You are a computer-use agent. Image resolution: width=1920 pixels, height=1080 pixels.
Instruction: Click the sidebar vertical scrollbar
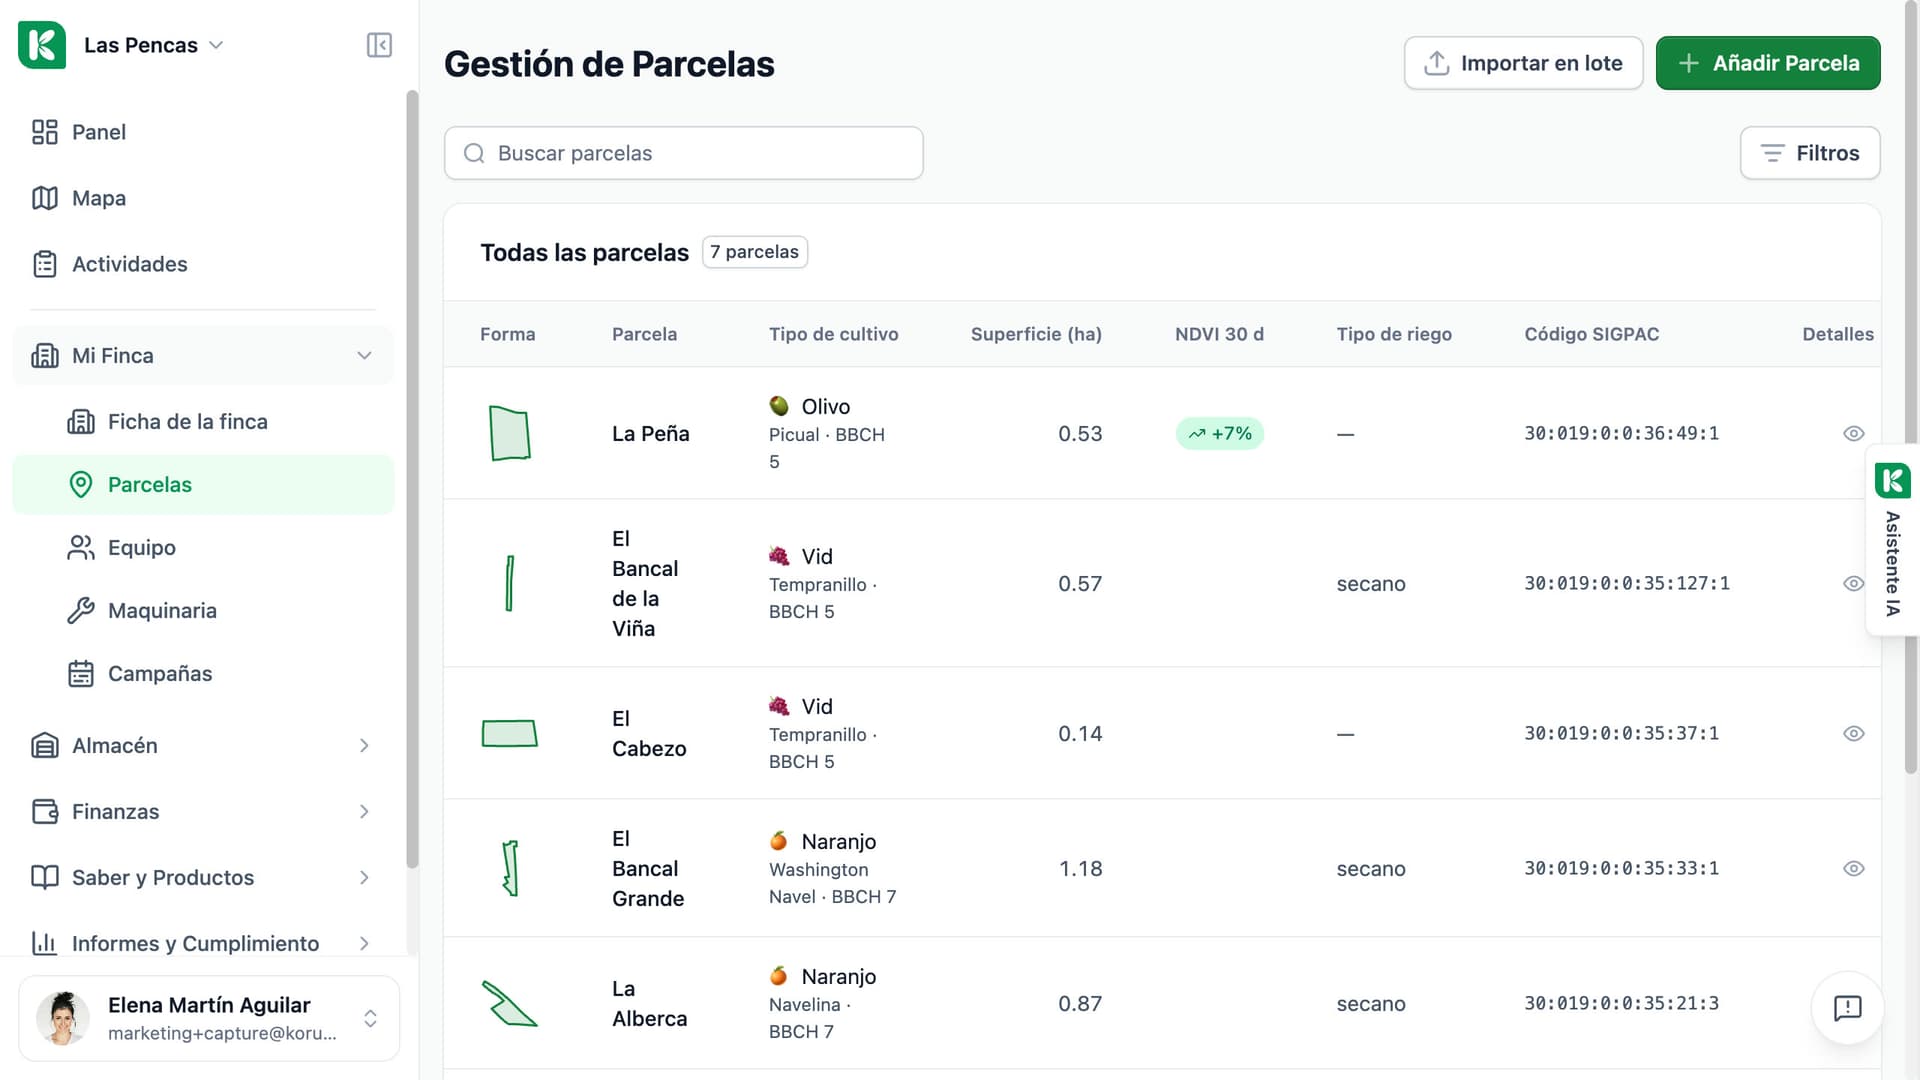click(x=411, y=480)
